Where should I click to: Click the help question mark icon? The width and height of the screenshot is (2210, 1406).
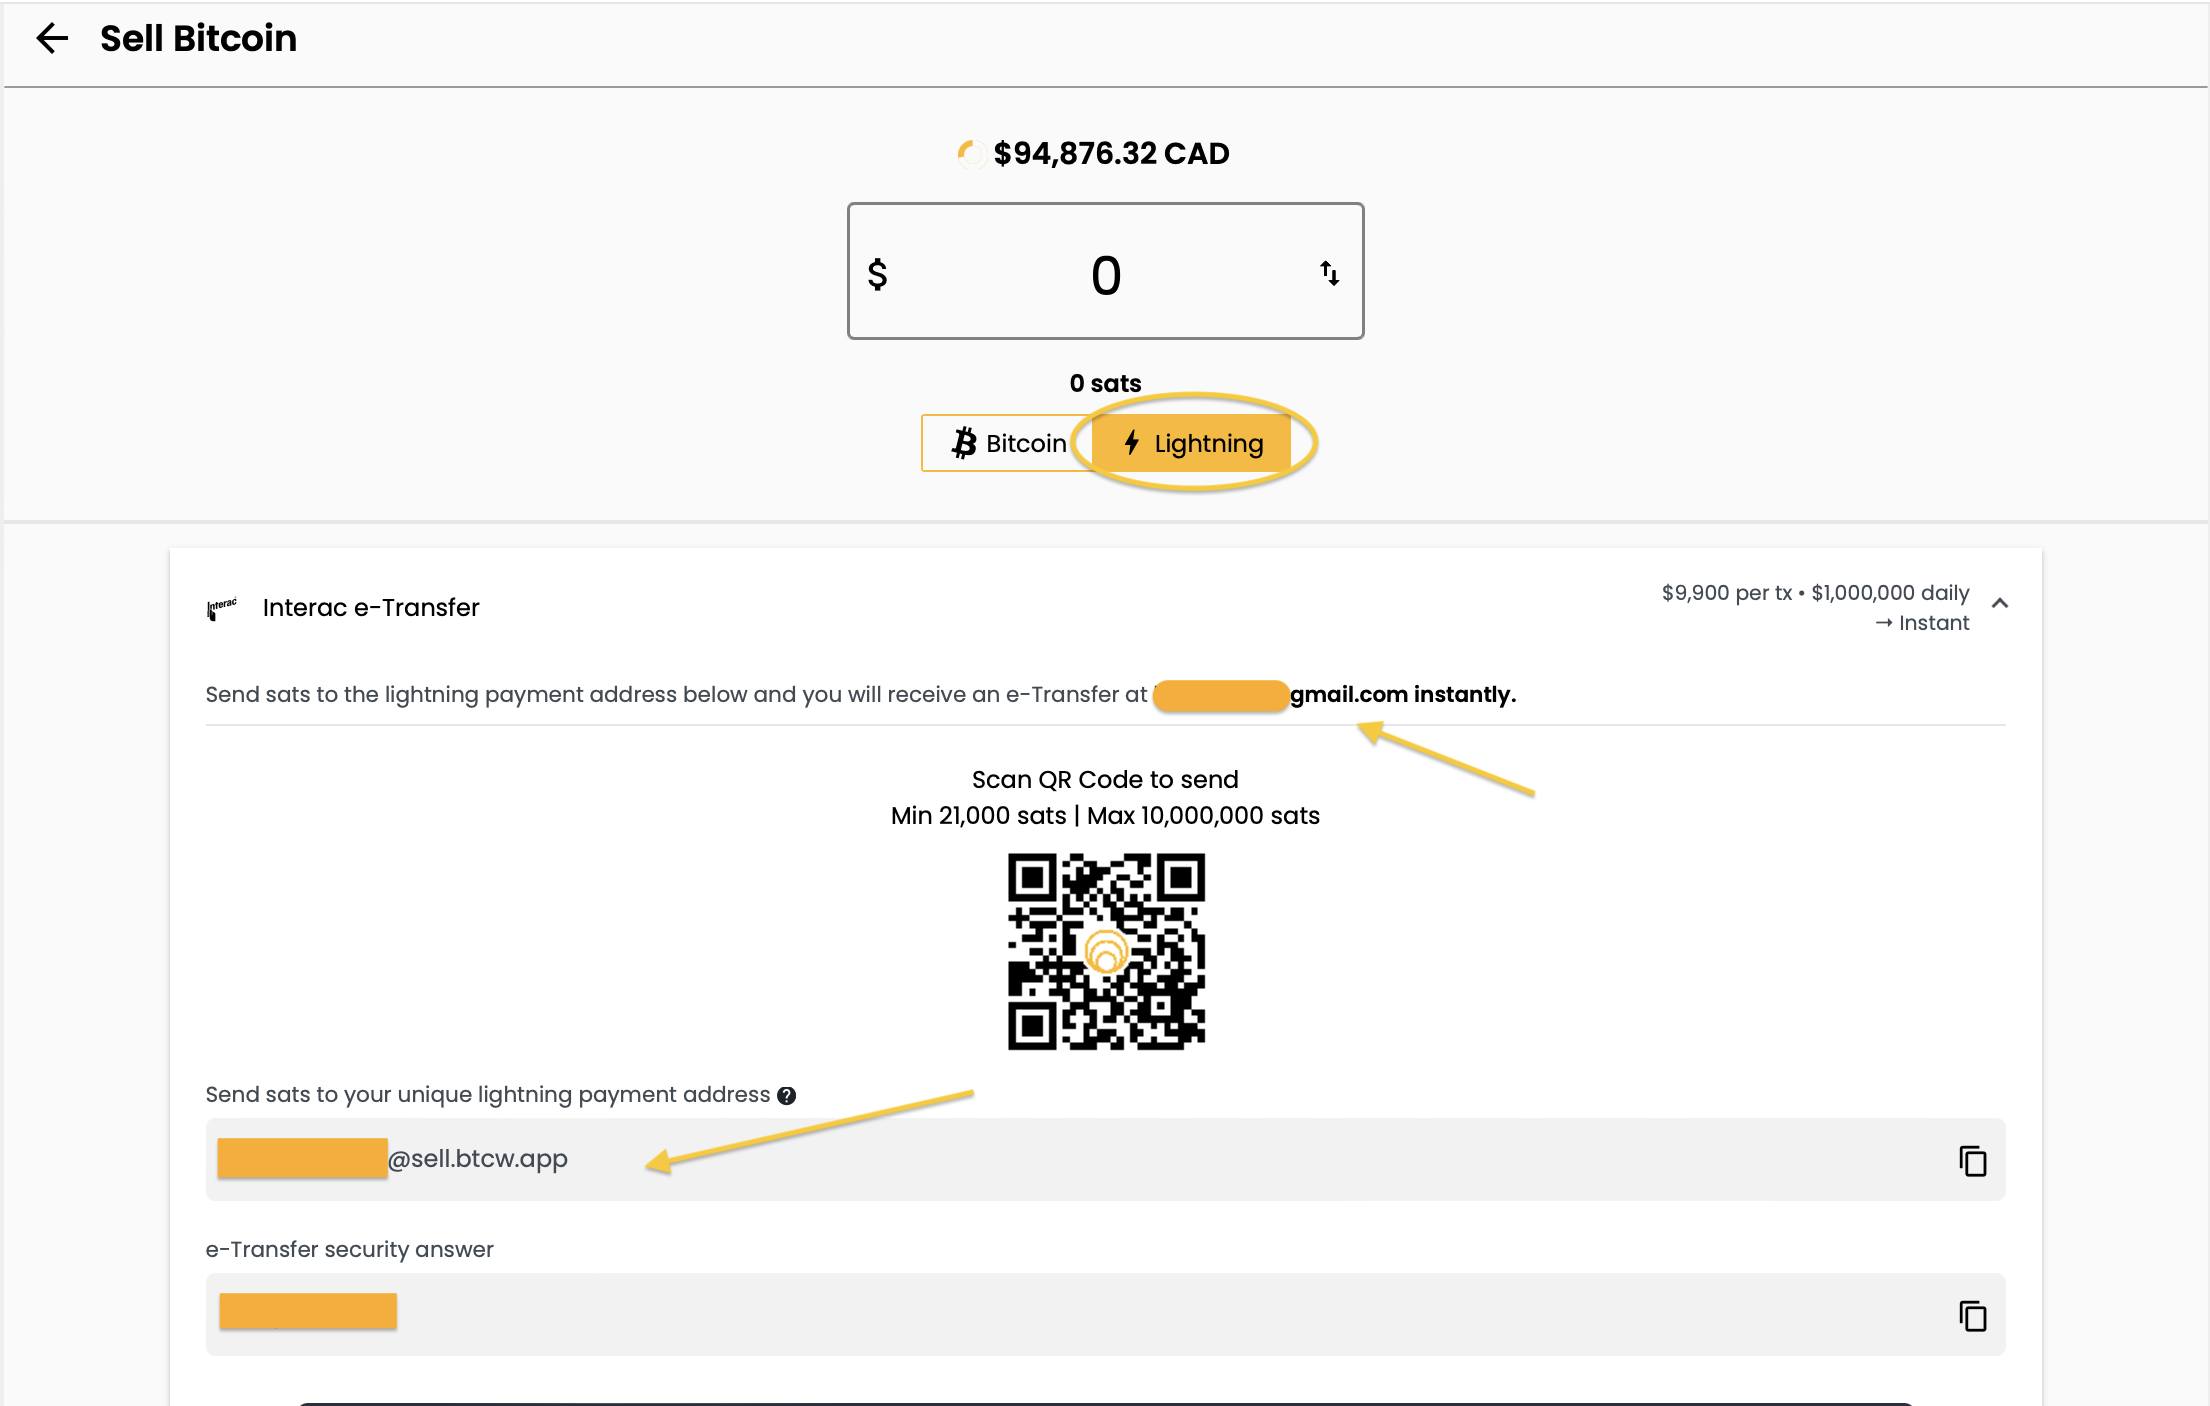click(787, 1096)
